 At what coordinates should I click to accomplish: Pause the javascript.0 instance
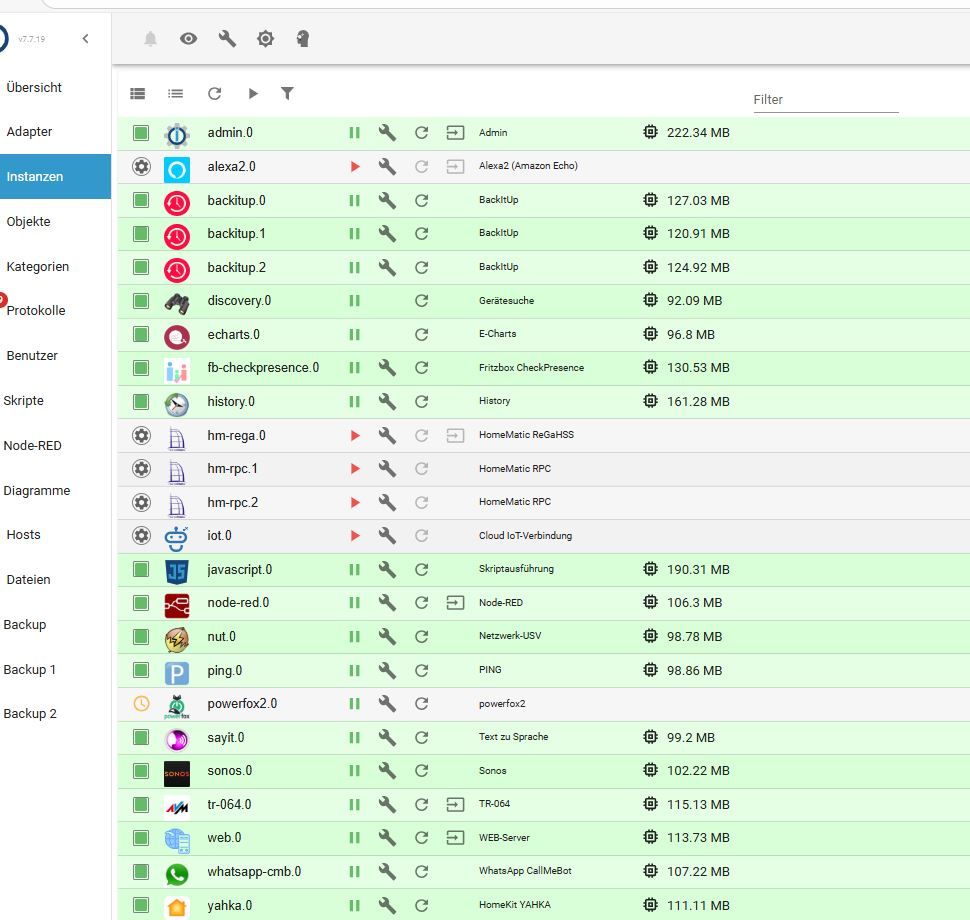pos(354,569)
